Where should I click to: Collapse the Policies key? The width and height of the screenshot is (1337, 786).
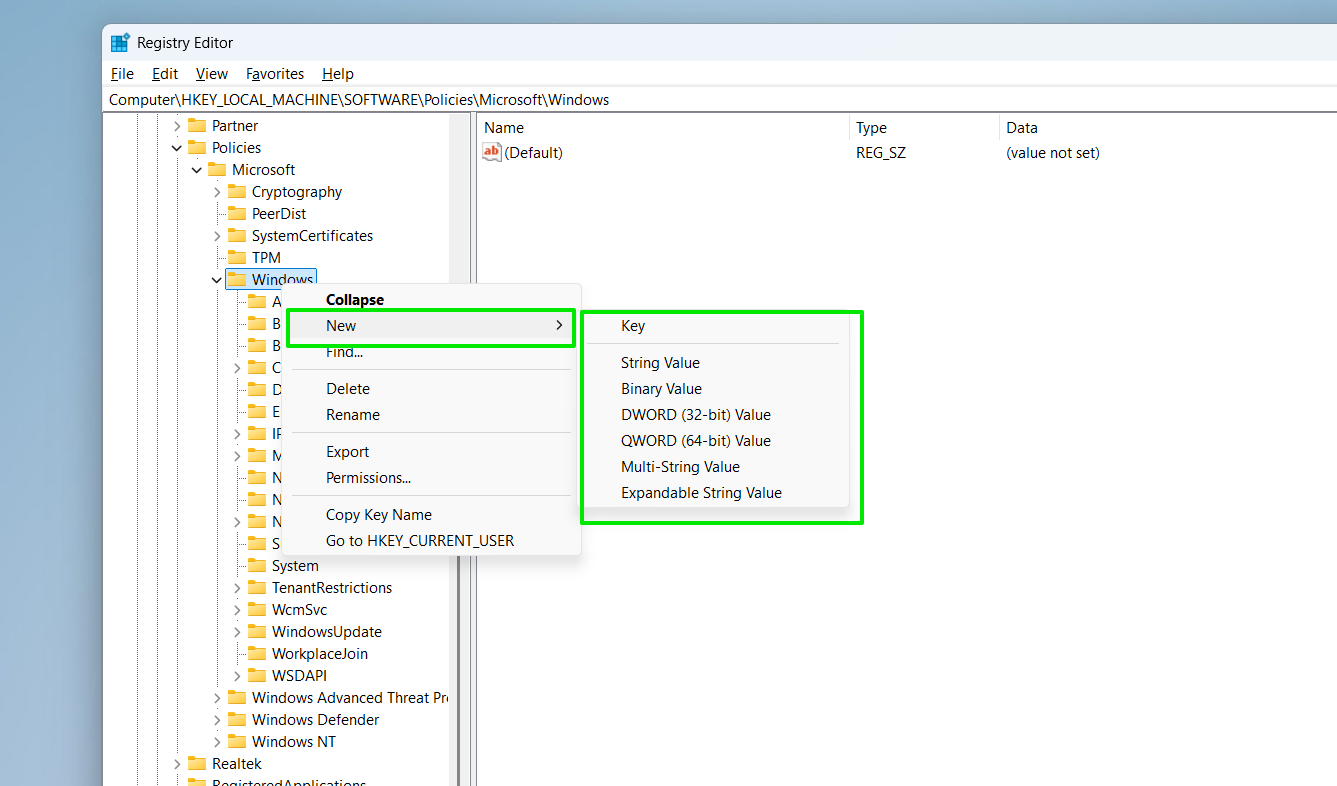177,148
